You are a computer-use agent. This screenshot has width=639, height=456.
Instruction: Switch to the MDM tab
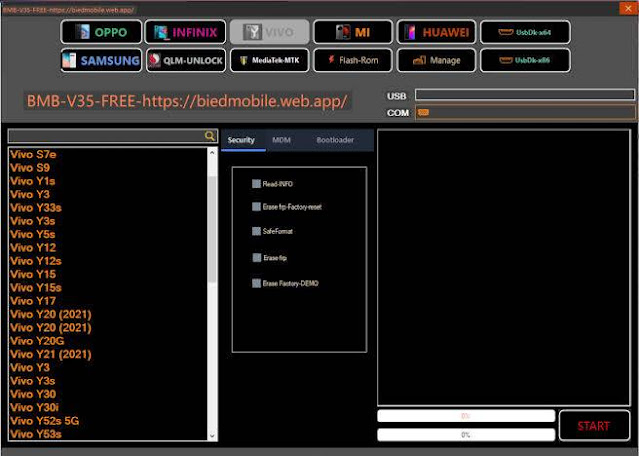tap(281, 140)
